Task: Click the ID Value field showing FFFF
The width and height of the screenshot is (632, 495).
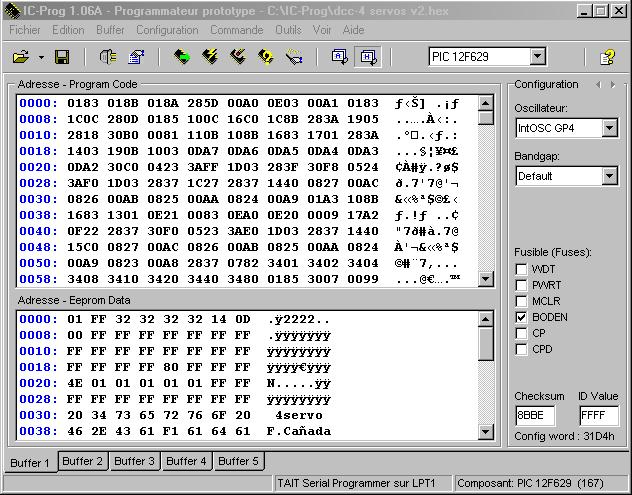Action: [599, 416]
